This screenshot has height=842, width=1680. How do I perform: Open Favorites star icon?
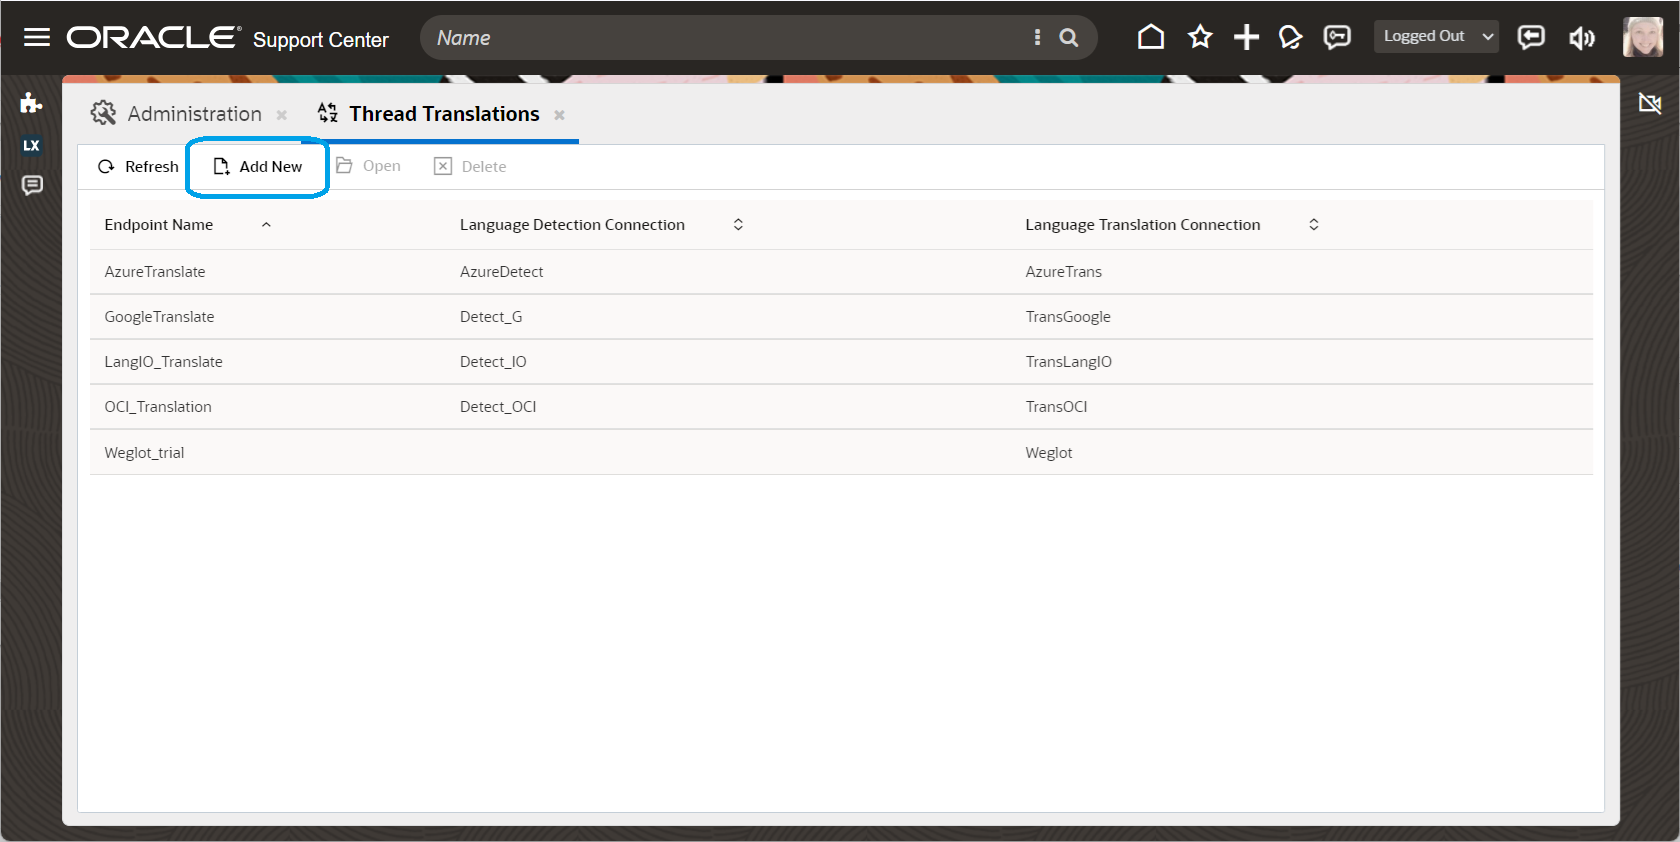coord(1200,38)
